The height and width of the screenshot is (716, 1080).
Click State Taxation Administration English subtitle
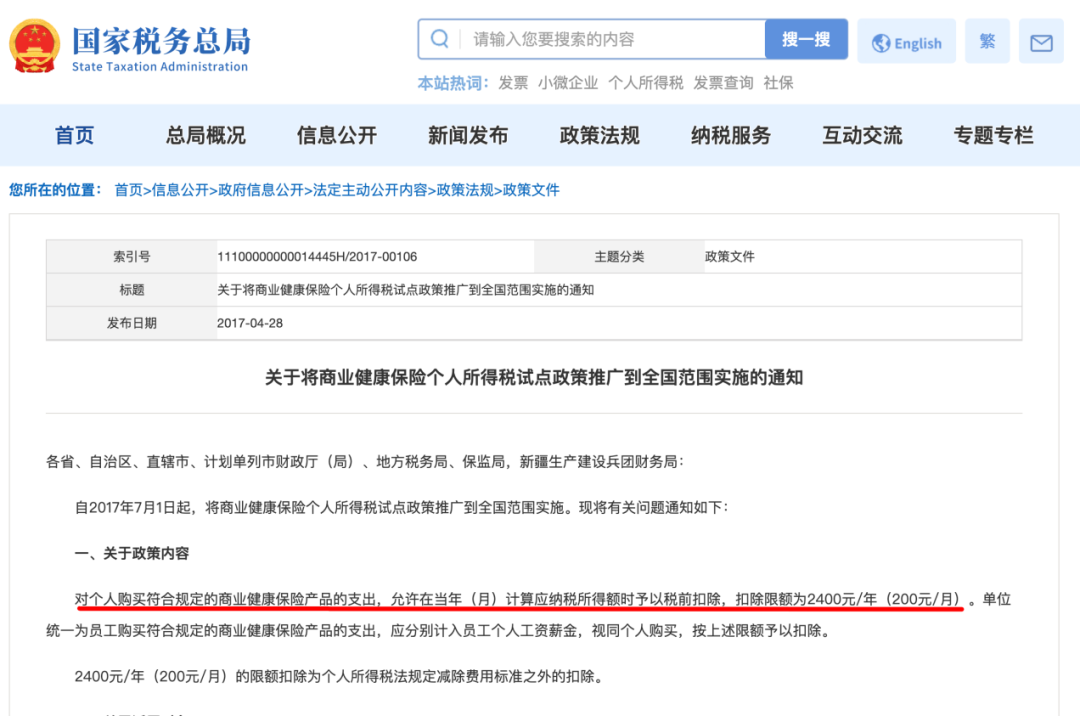coord(160,67)
